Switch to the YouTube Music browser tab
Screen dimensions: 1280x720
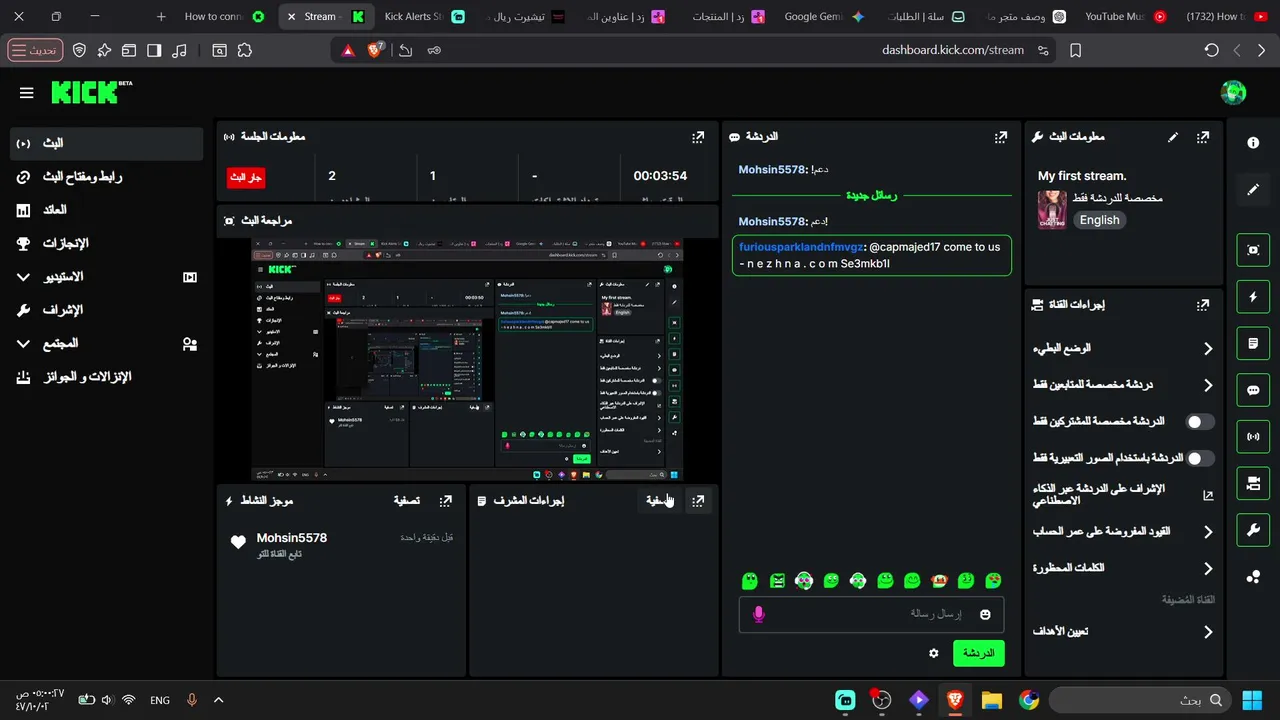[1125, 17]
